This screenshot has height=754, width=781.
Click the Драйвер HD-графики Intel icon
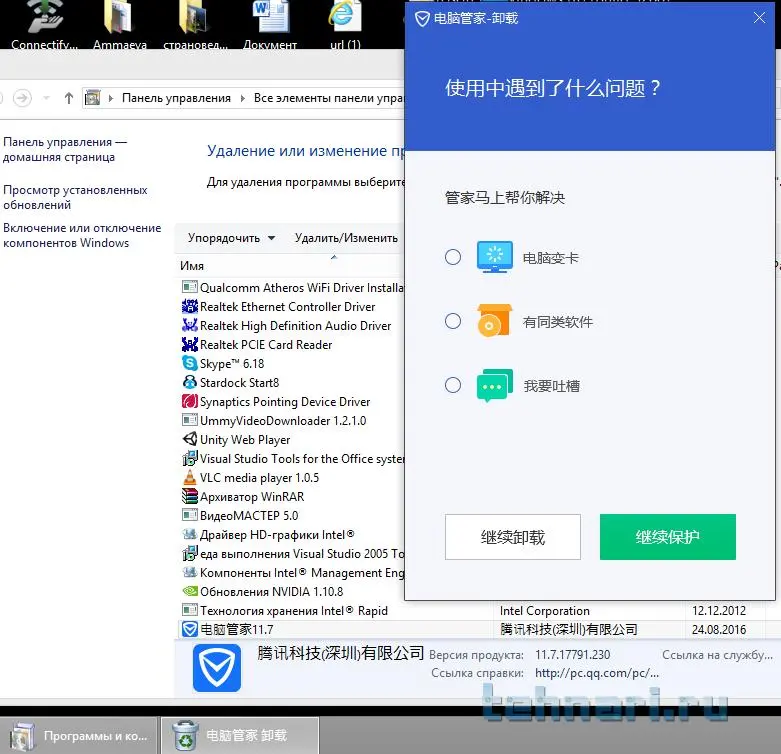tap(190, 534)
